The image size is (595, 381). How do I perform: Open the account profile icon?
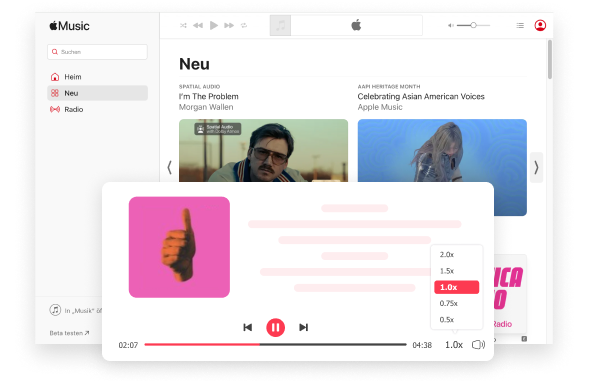pos(540,25)
